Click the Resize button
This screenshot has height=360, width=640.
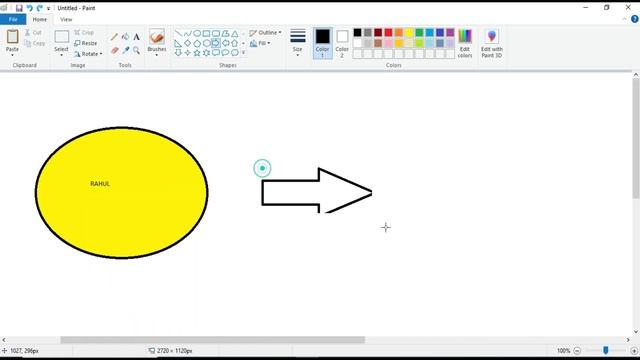point(86,43)
